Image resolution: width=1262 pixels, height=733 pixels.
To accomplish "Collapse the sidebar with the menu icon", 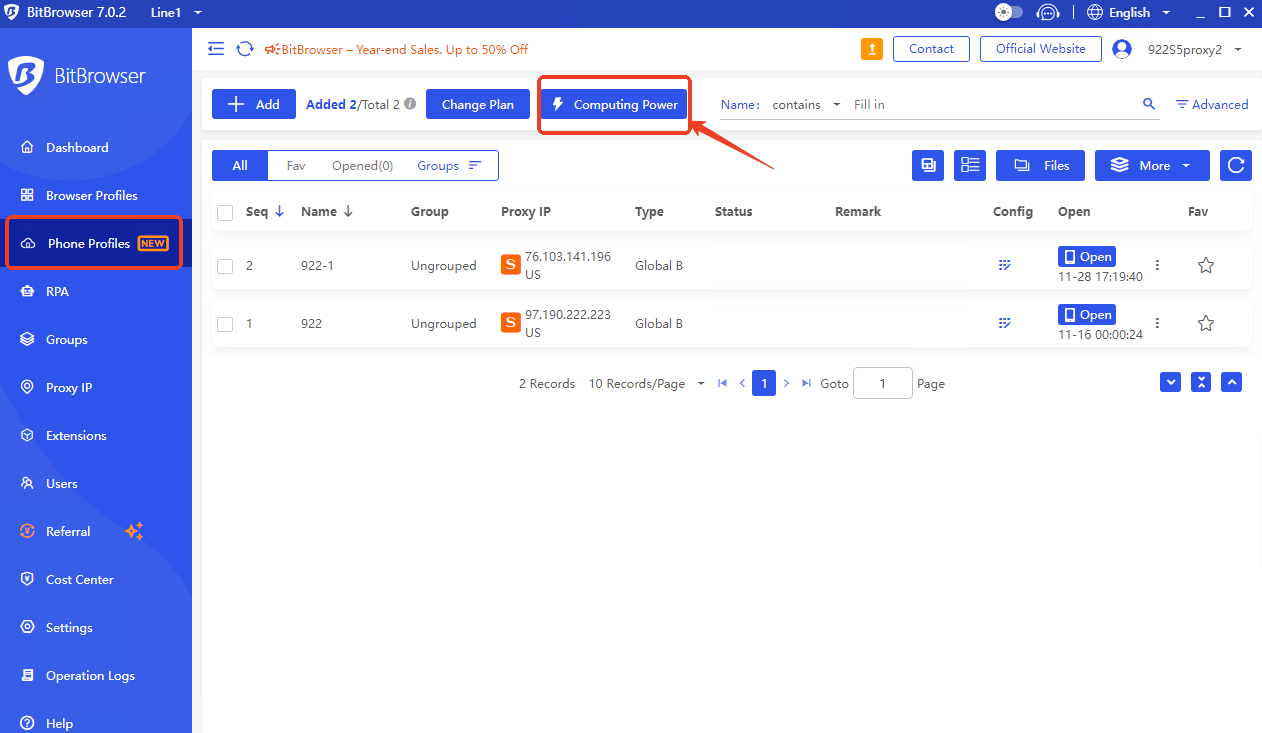I will pyautogui.click(x=216, y=49).
